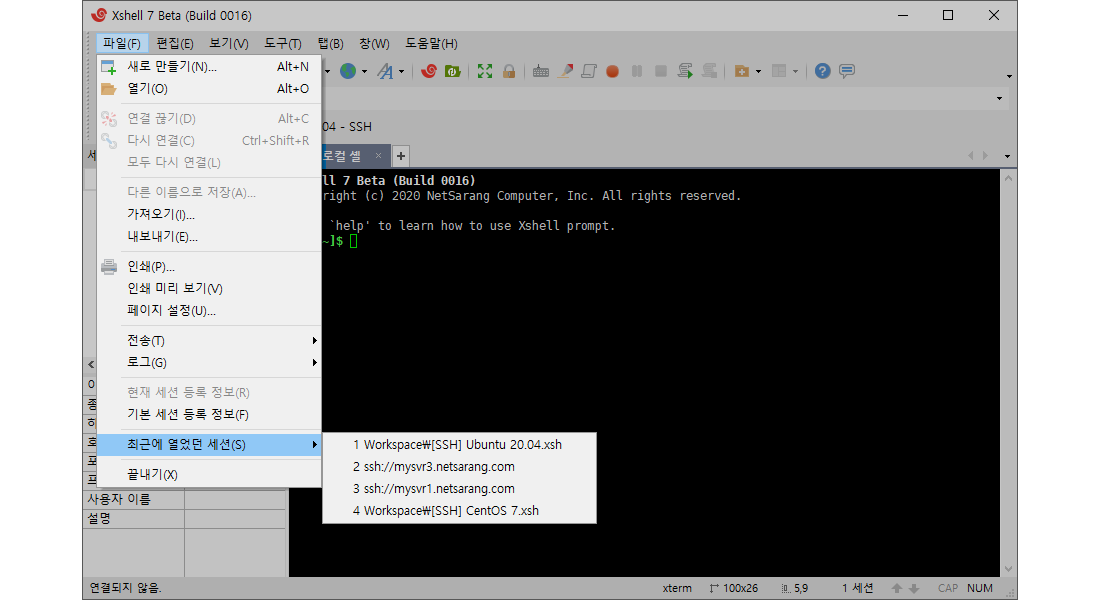Open the globe icon dropdown arrow
This screenshot has width=1100, height=600.
[x=364, y=72]
